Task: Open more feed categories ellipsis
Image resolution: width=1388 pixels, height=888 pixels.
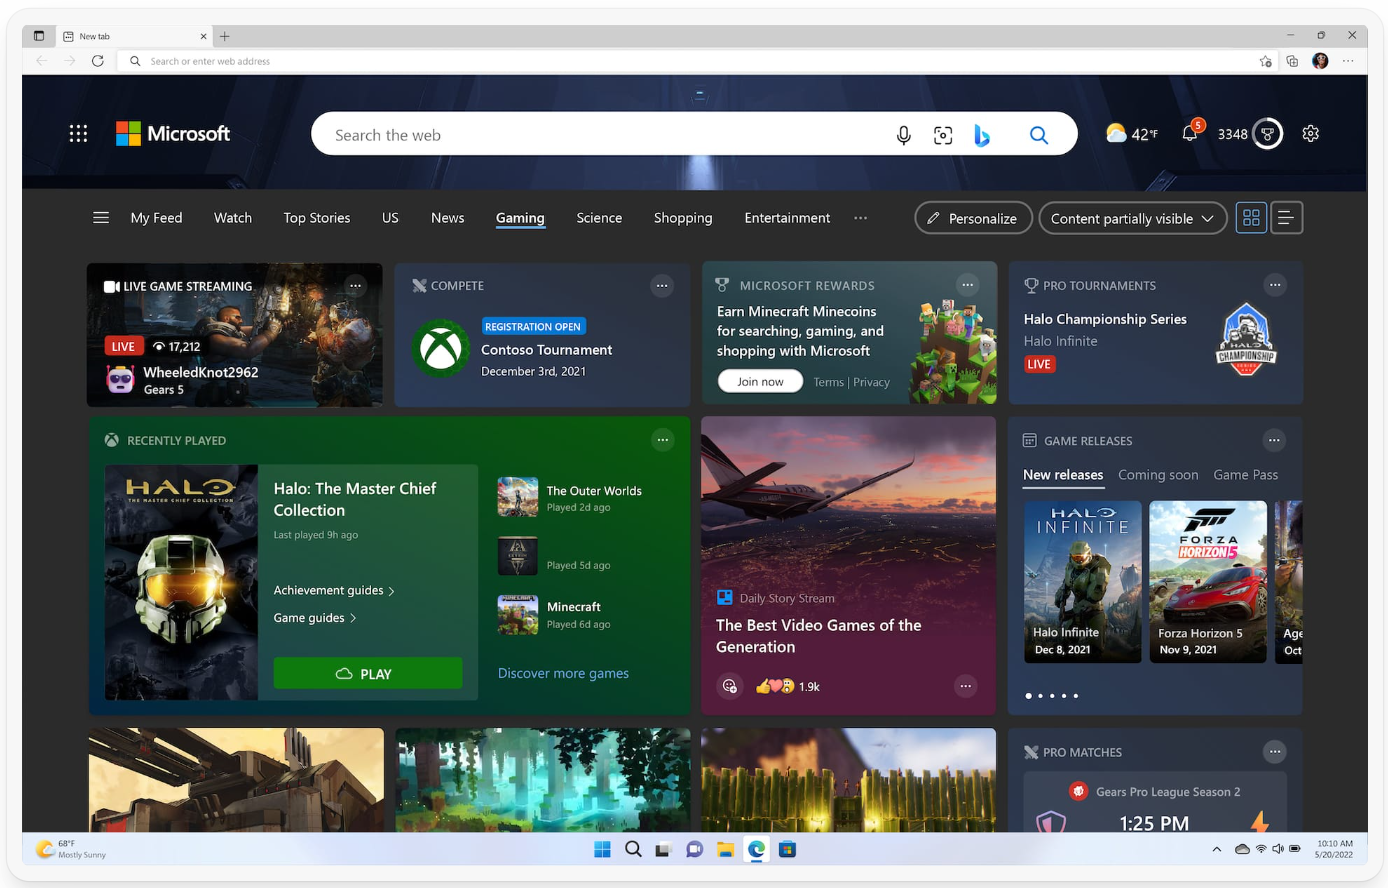Action: pos(860,217)
